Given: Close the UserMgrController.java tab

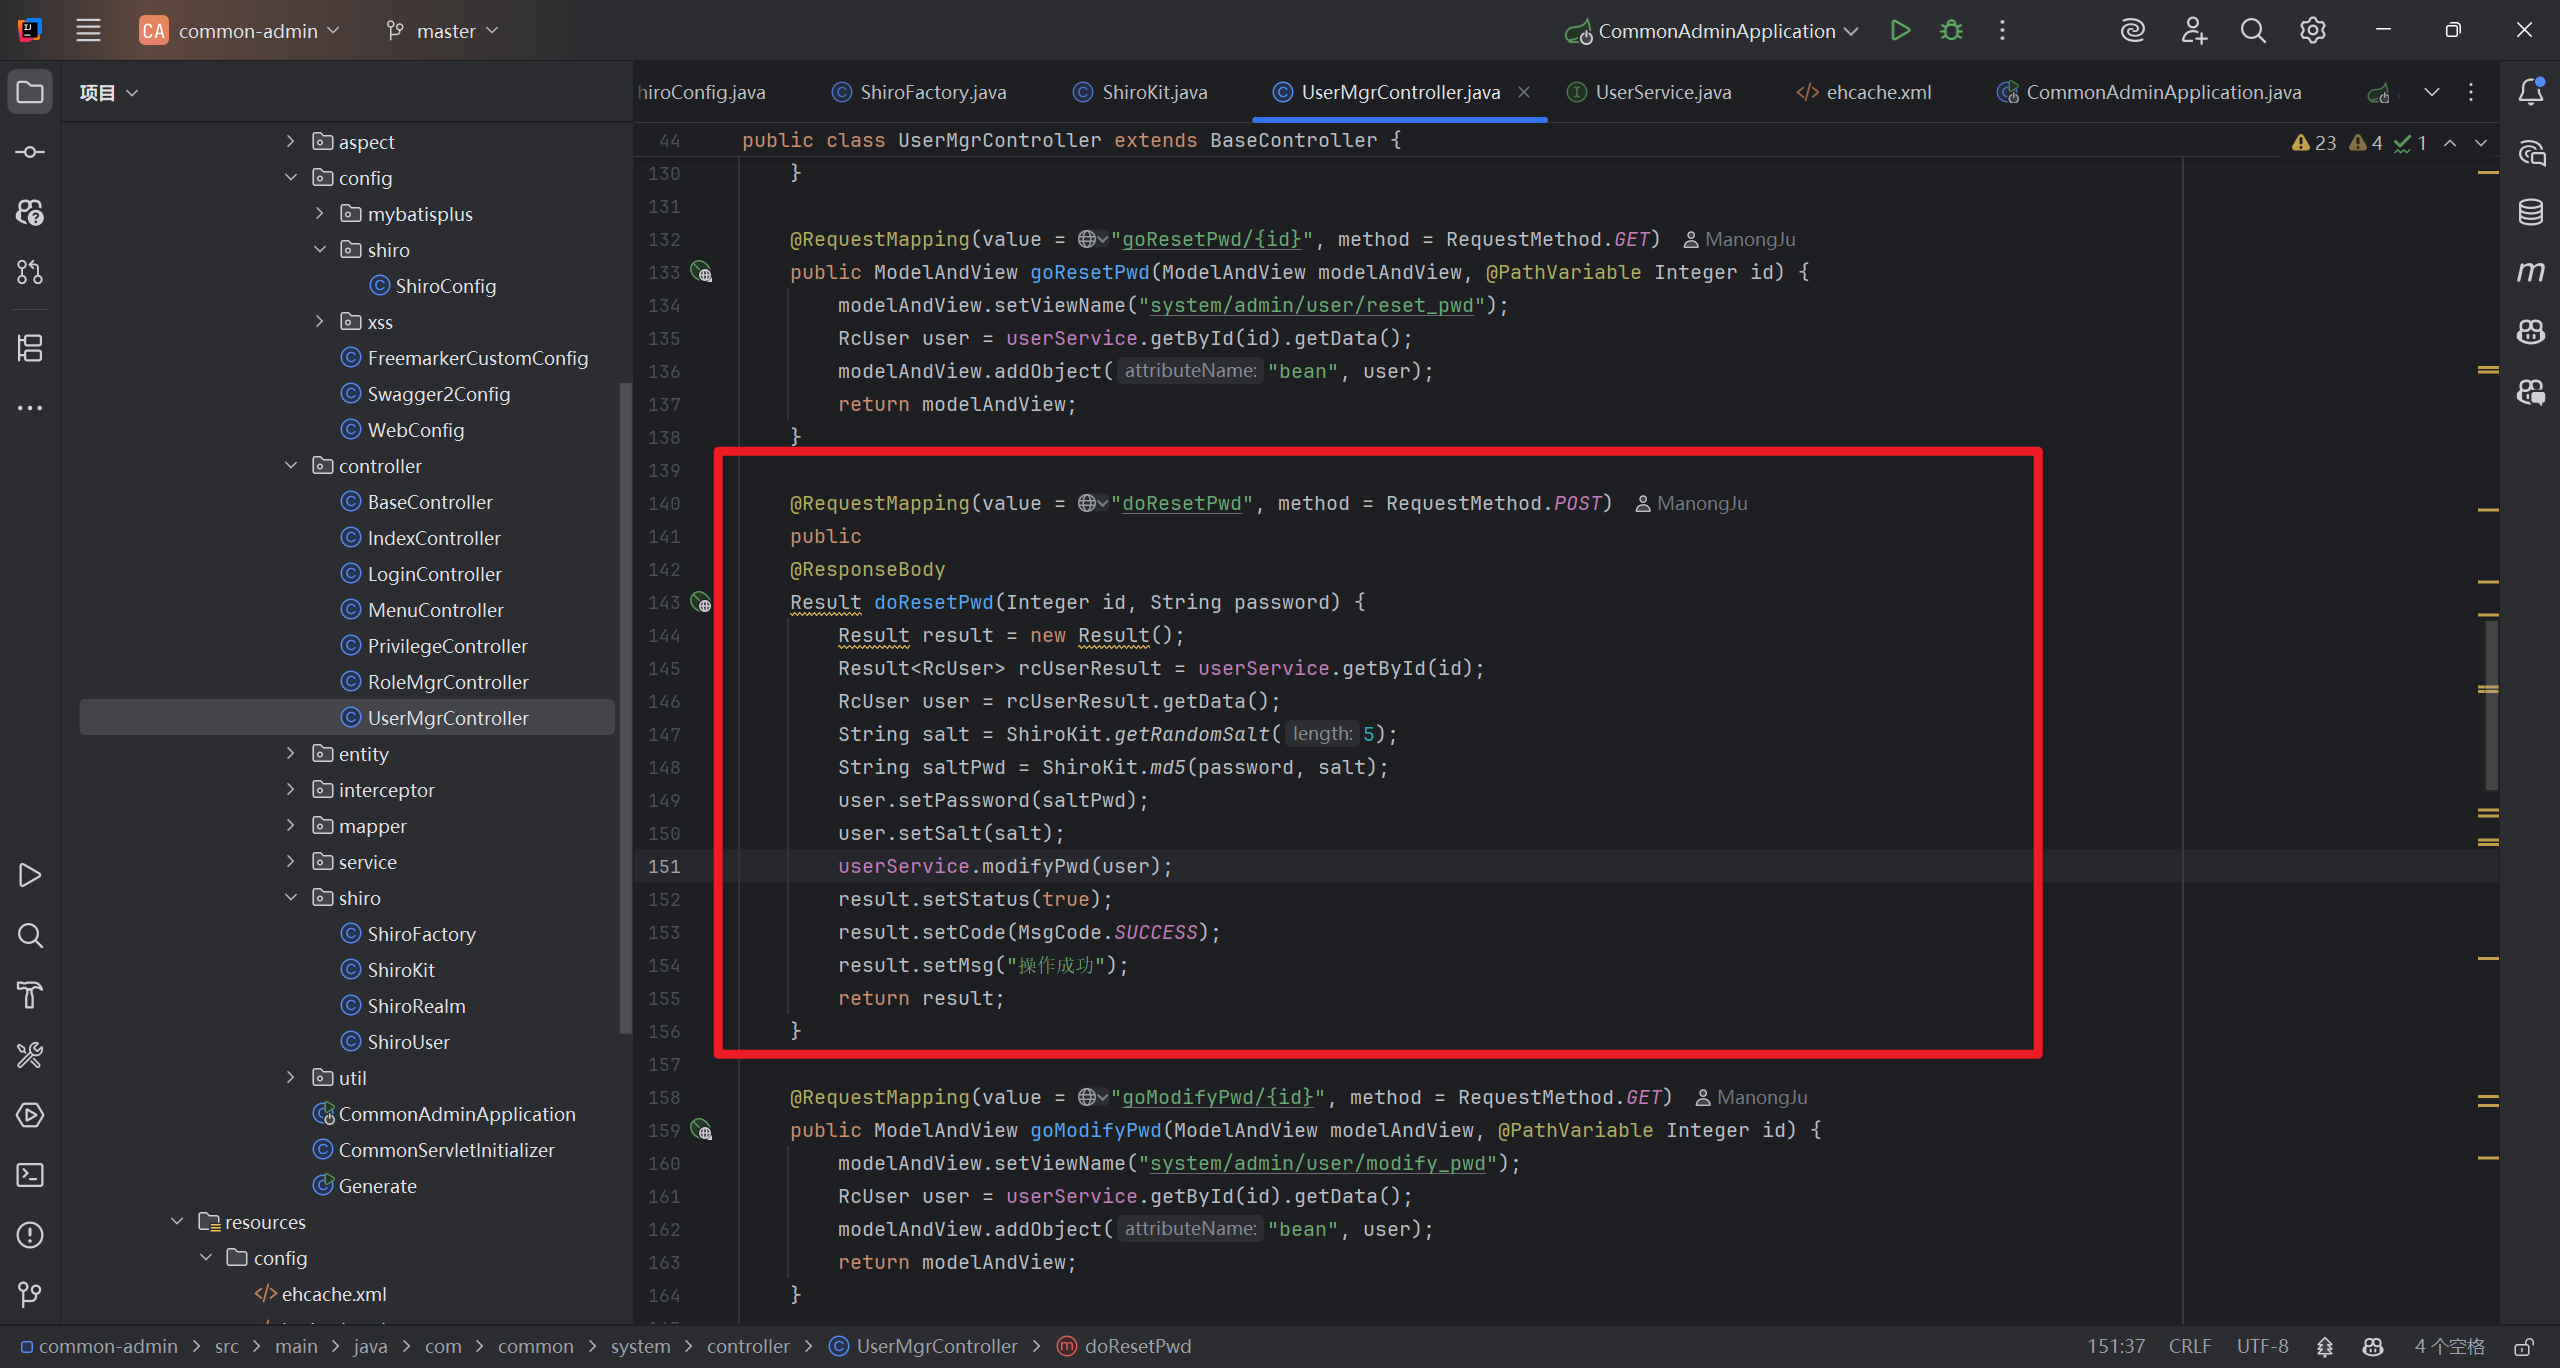Looking at the screenshot, I should 1524,92.
